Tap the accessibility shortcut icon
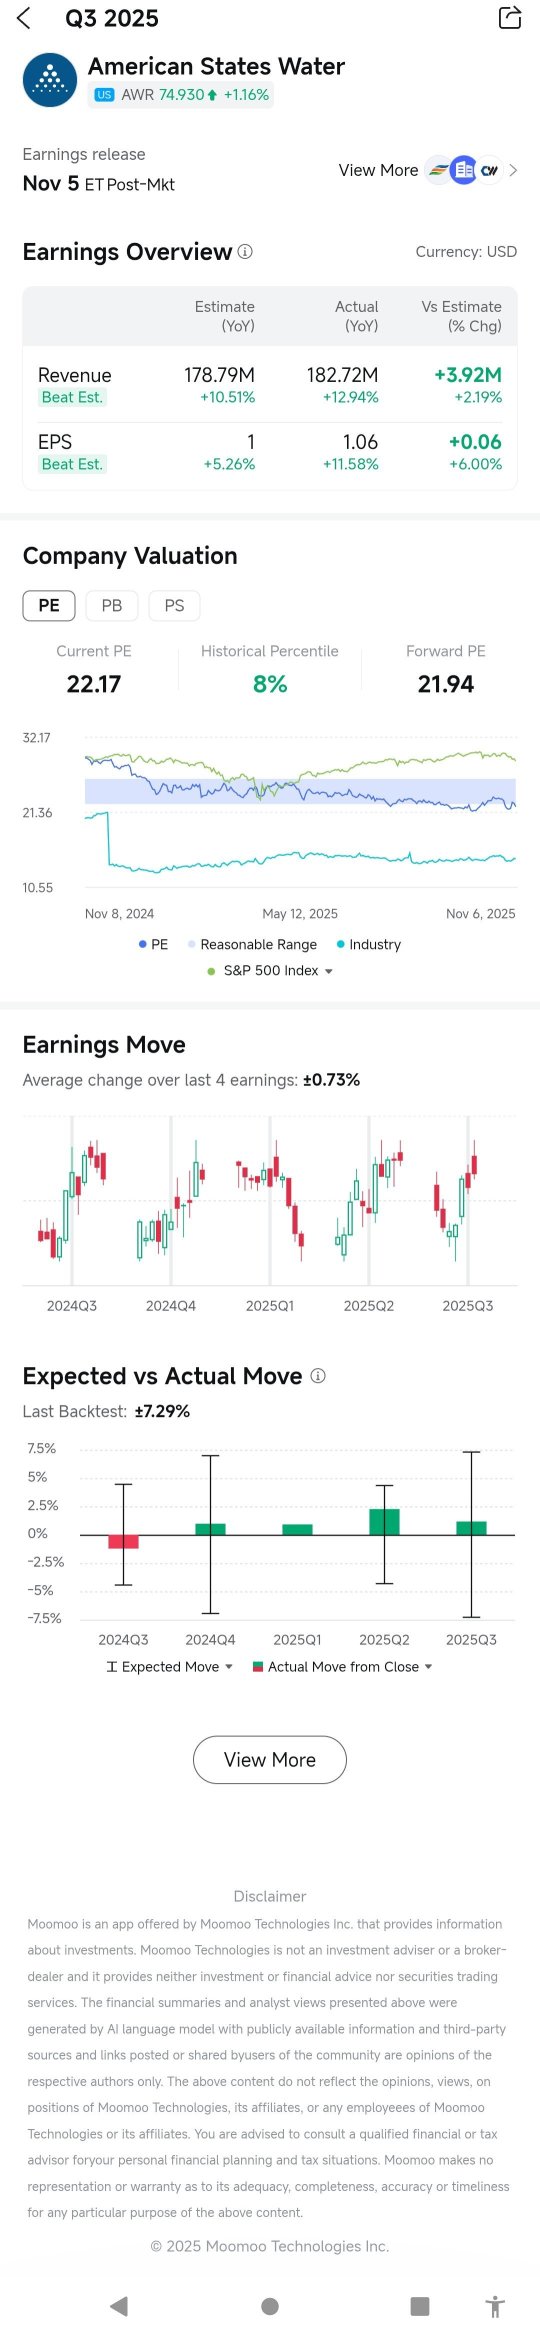Viewport: 540px width, 2336px height. (x=495, y=2306)
